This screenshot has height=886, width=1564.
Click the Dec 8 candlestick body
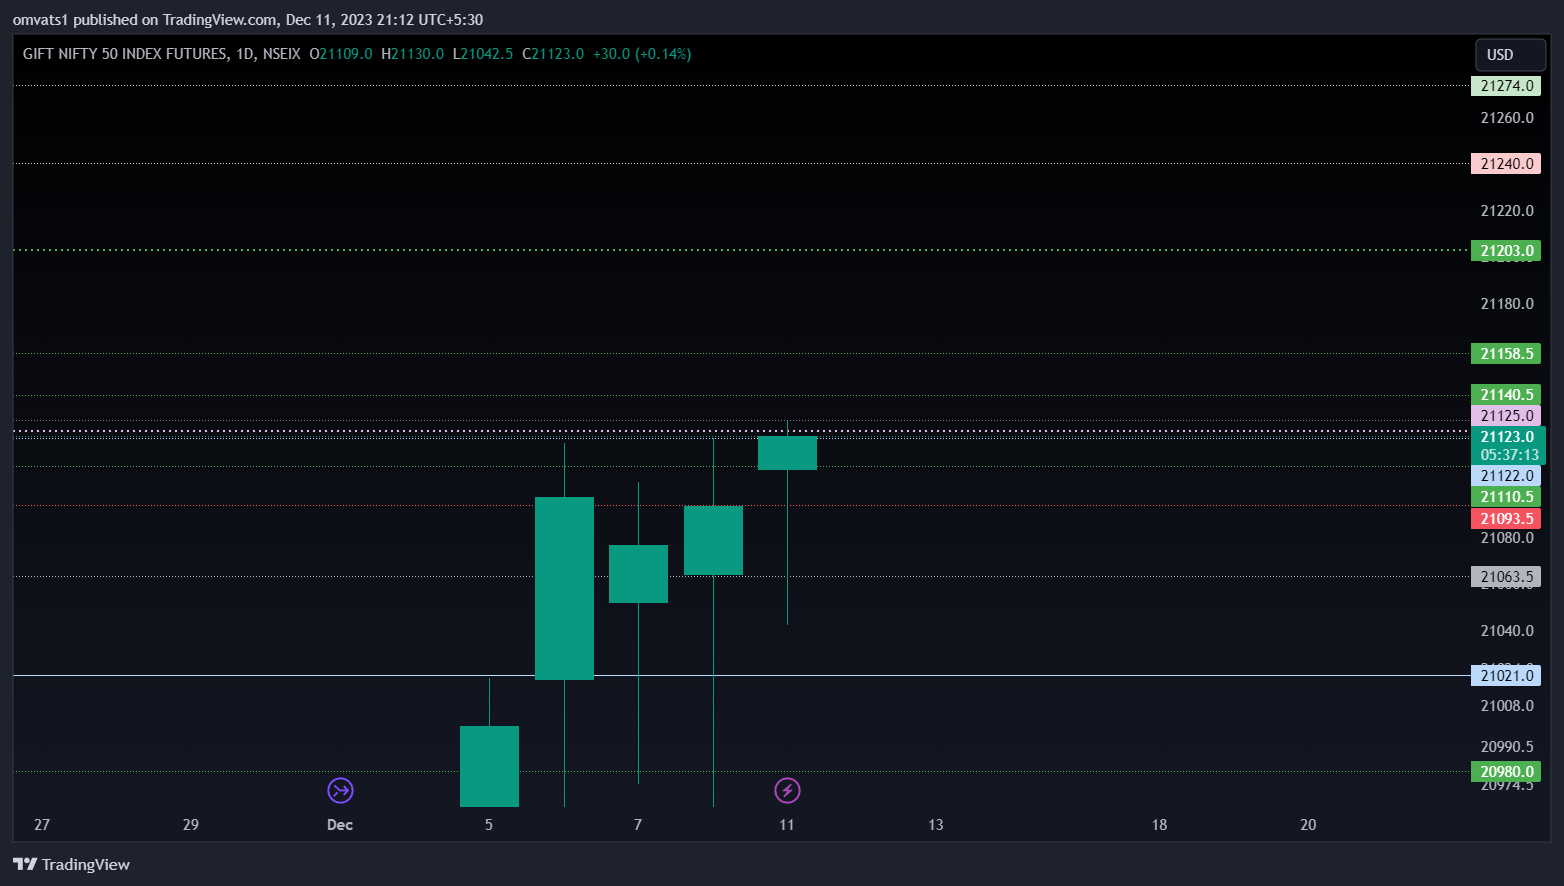(713, 540)
